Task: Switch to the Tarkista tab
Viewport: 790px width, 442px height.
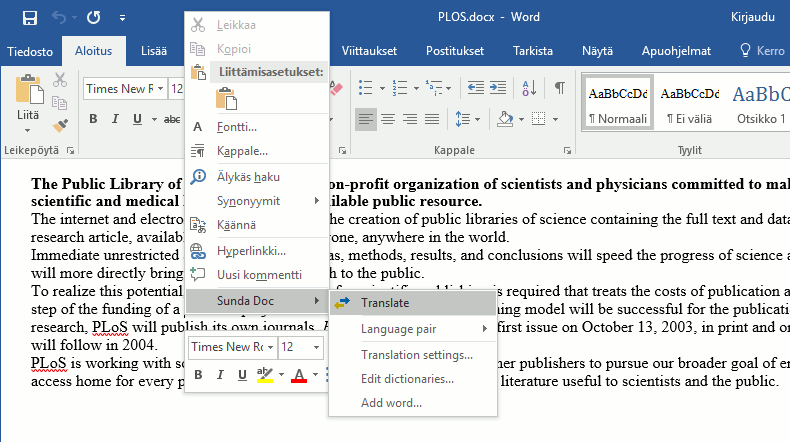Action: tap(533, 51)
